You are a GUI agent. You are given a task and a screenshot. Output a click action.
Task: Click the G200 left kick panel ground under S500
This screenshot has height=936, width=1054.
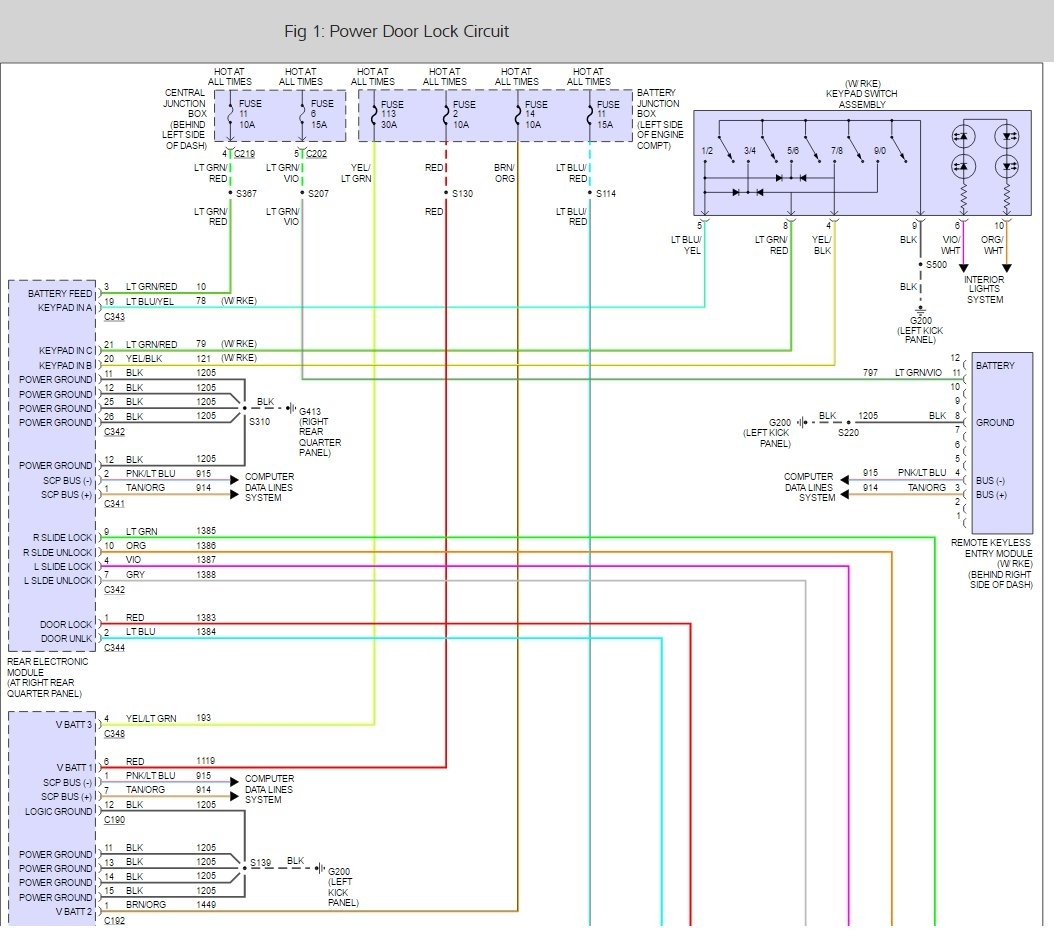coord(920,311)
